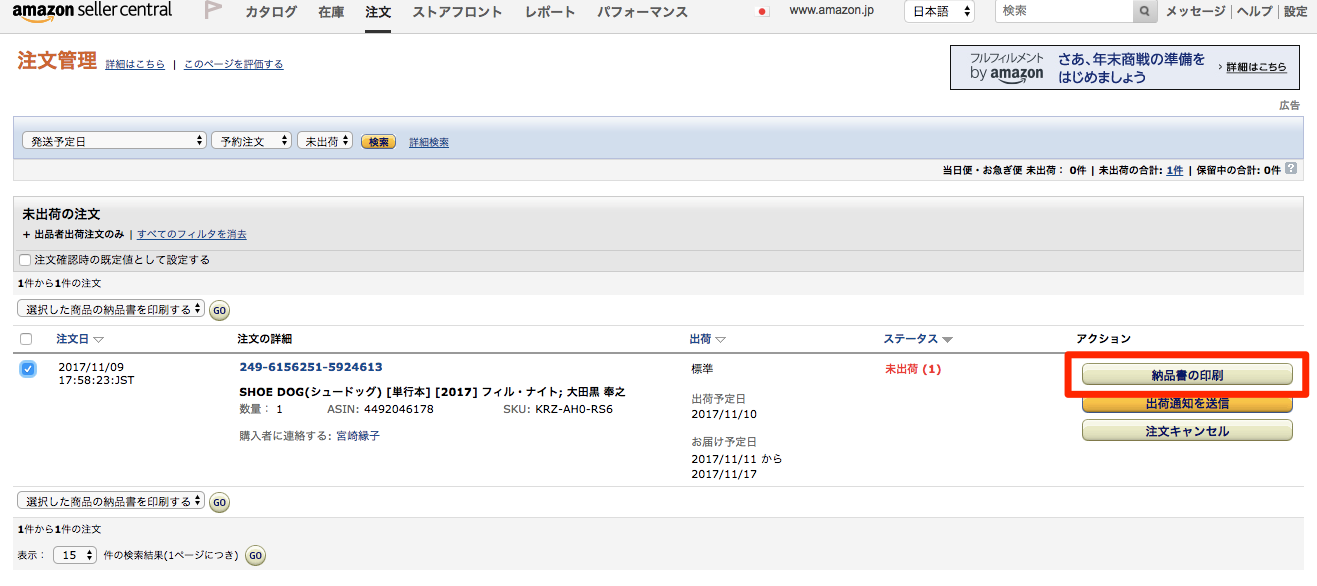Click 詳細はこちら in the FBA banner
Viewport: 1317px width, 586px height.
(x=1256, y=67)
